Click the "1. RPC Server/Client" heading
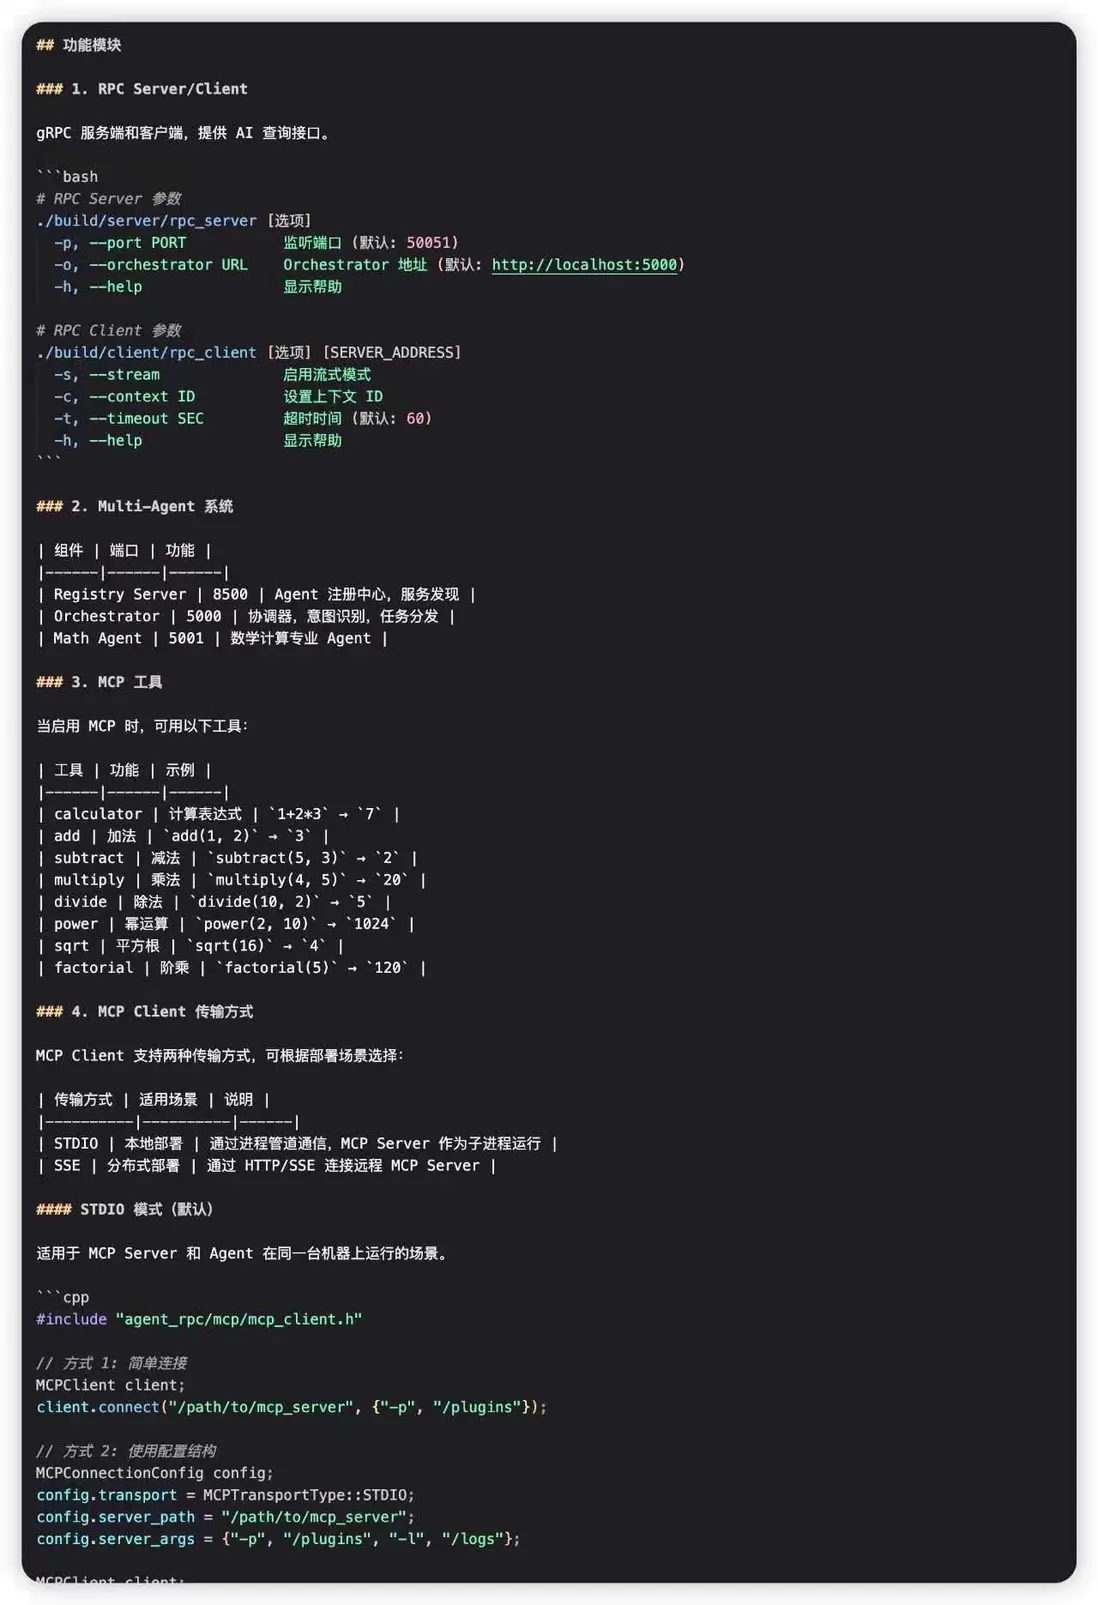 (x=159, y=89)
